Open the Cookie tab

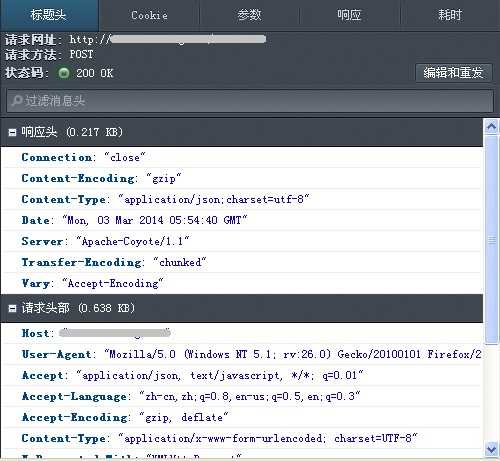click(149, 15)
